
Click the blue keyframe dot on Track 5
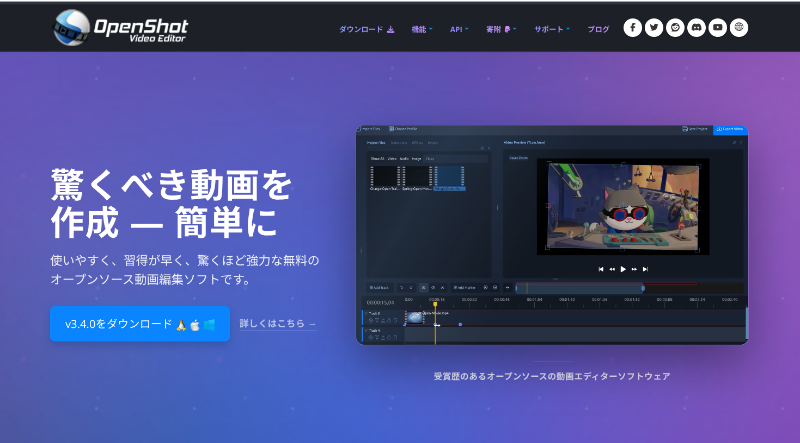click(x=460, y=325)
